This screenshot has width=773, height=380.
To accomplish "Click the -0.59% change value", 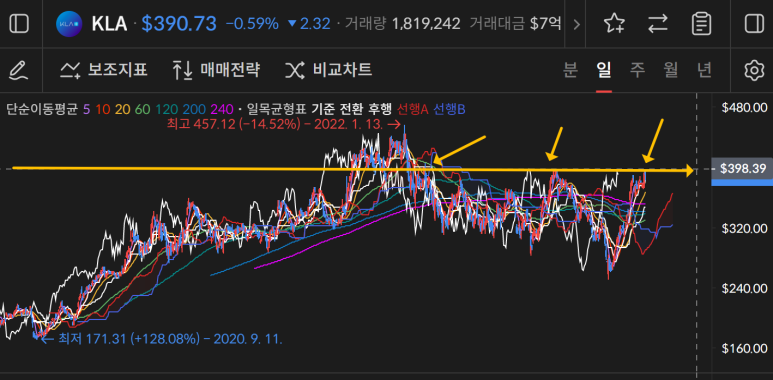I will pyautogui.click(x=252, y=24).
